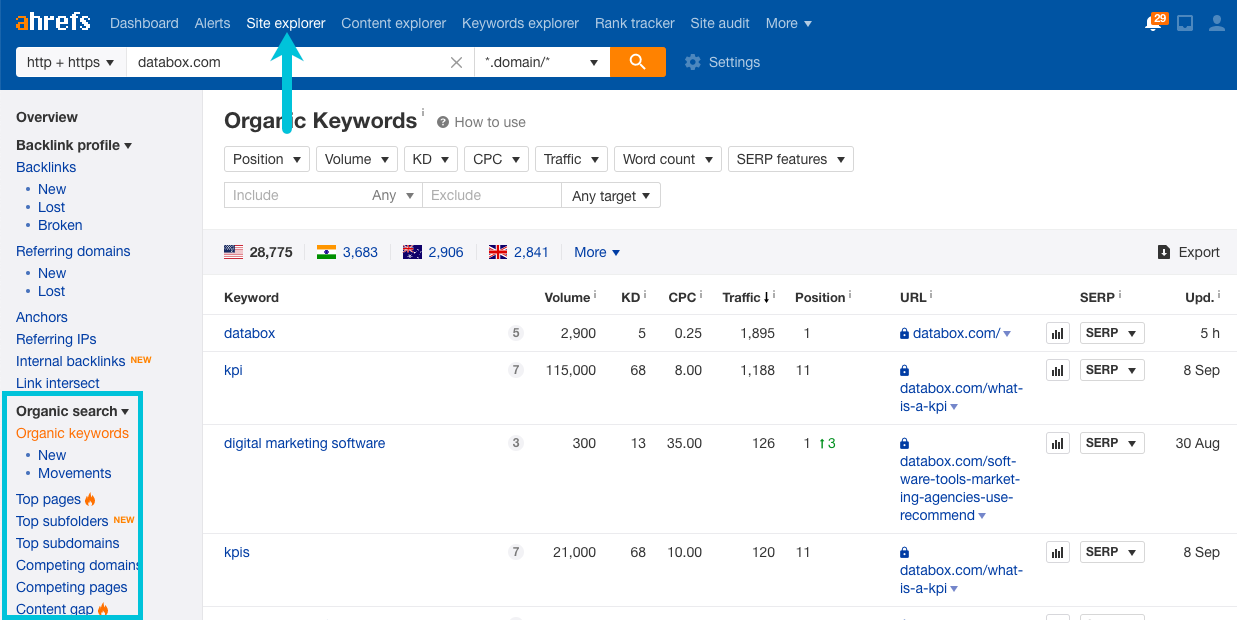The width and height of the screenshot is (1237, 620).
Task: Open Content explorer in top navigation
Action: (393, 23)
